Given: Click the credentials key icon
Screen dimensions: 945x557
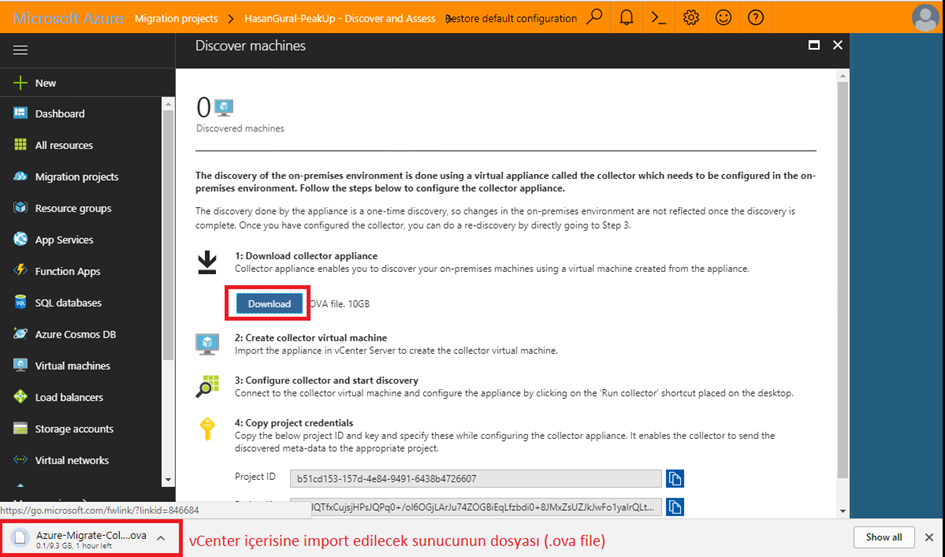Looking at the screenshot, I should (207, 429).
